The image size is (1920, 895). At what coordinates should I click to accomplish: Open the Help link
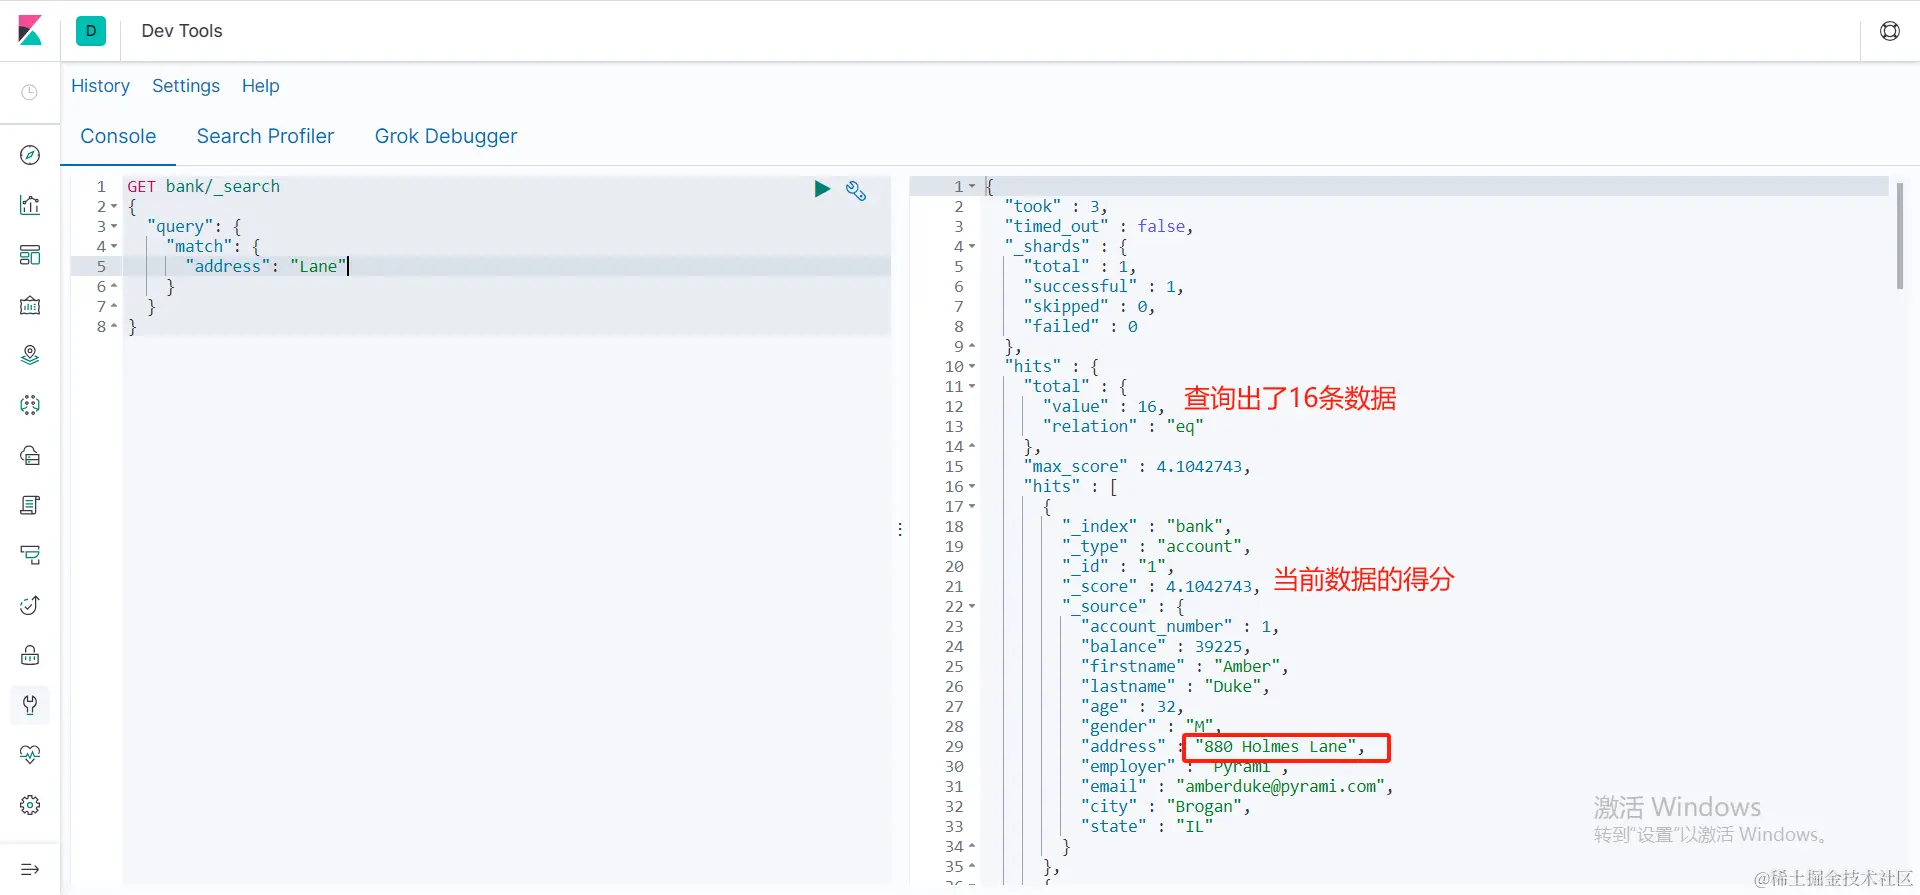point(260,86)
